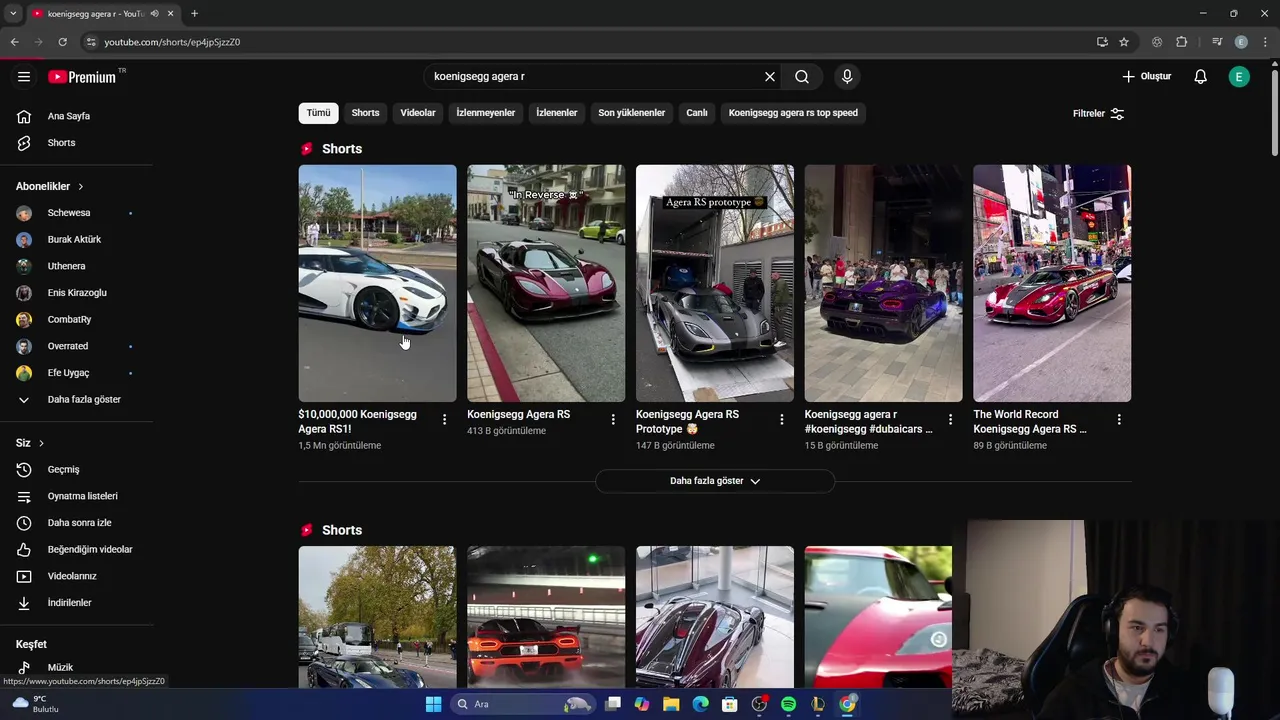Play the $10,000,000 Koenigsegg Agera RS1 short
Screen dimensions: 1280x720
[x=377, y=283]
